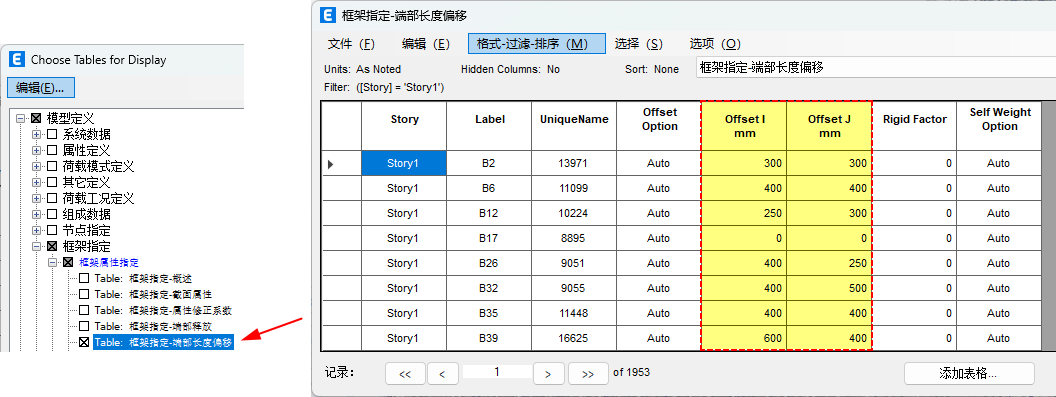Open the 文件 (F) menu
This screenshot has height=397, width=1056.
point(351,44)
